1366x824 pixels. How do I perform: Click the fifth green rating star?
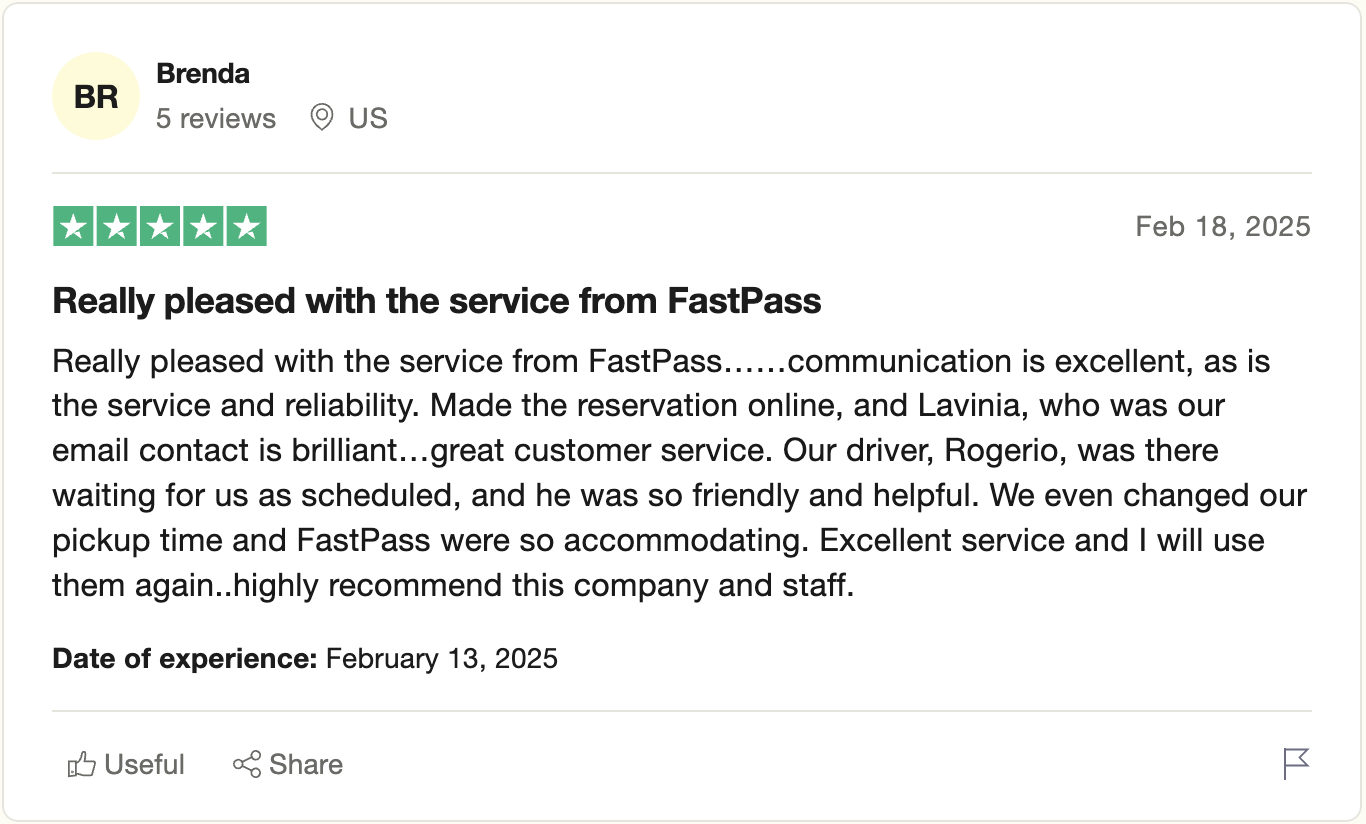click(246, 226)
